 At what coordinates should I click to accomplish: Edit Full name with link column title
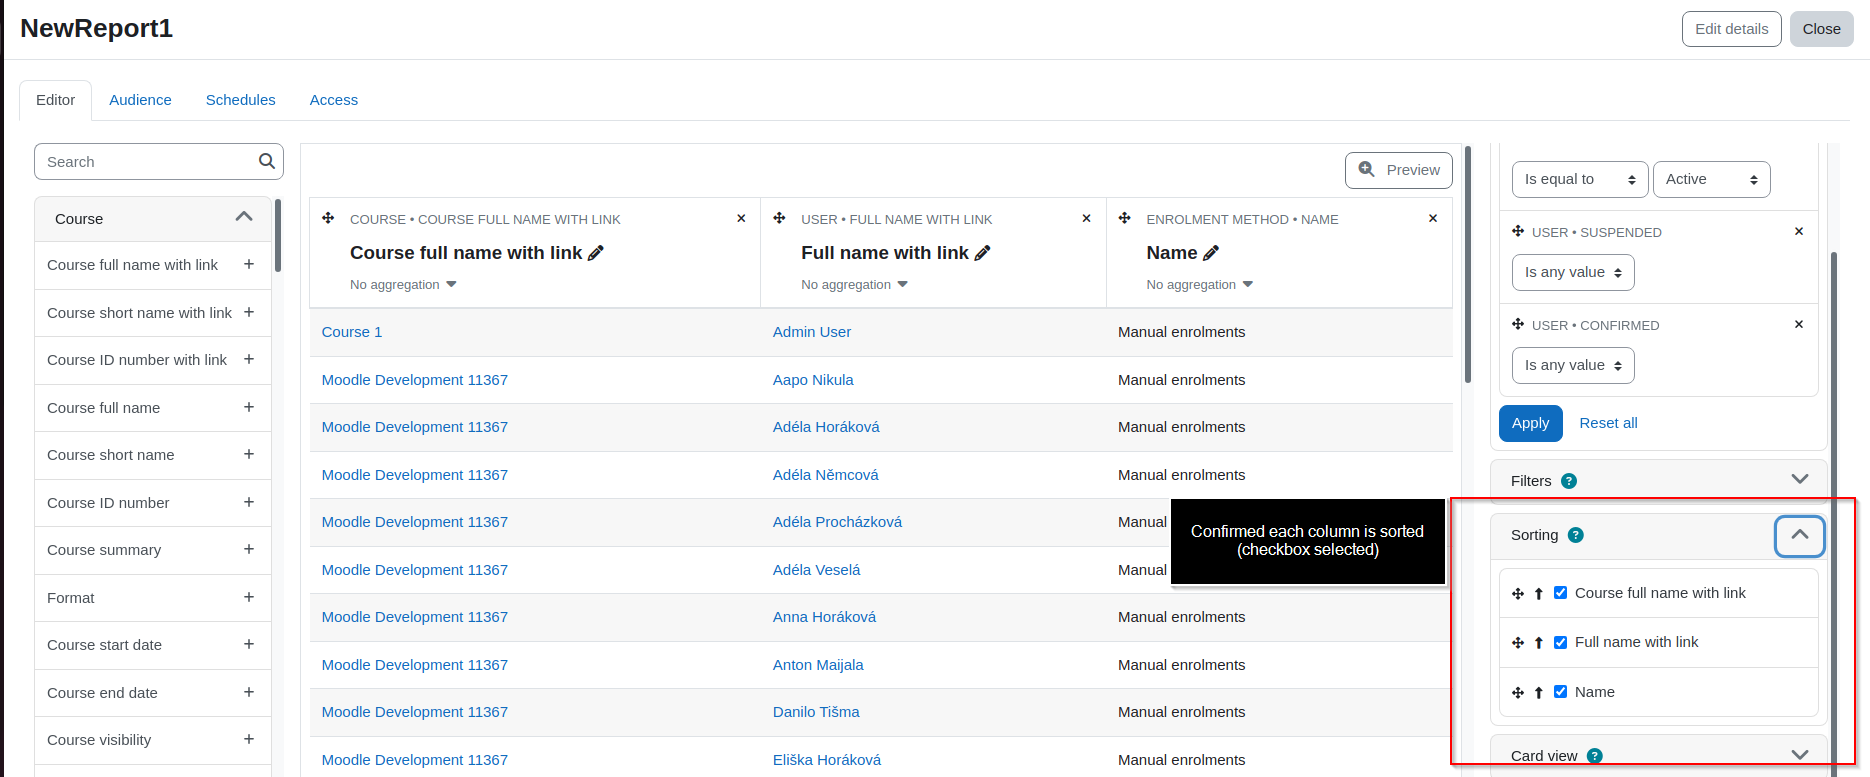(x=982, y=253)
